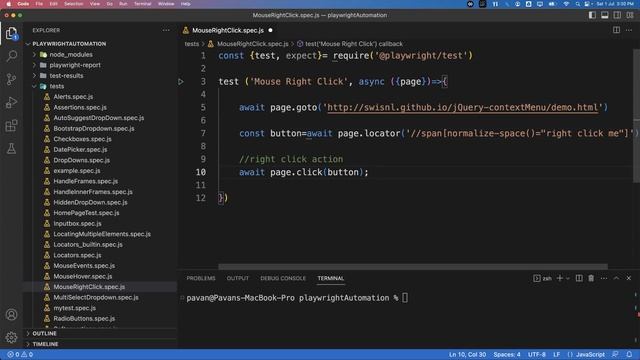Viewport: 640px width, 360px height.
Task: Open the Selection menu in menu bar
Action: coord(73,4)
